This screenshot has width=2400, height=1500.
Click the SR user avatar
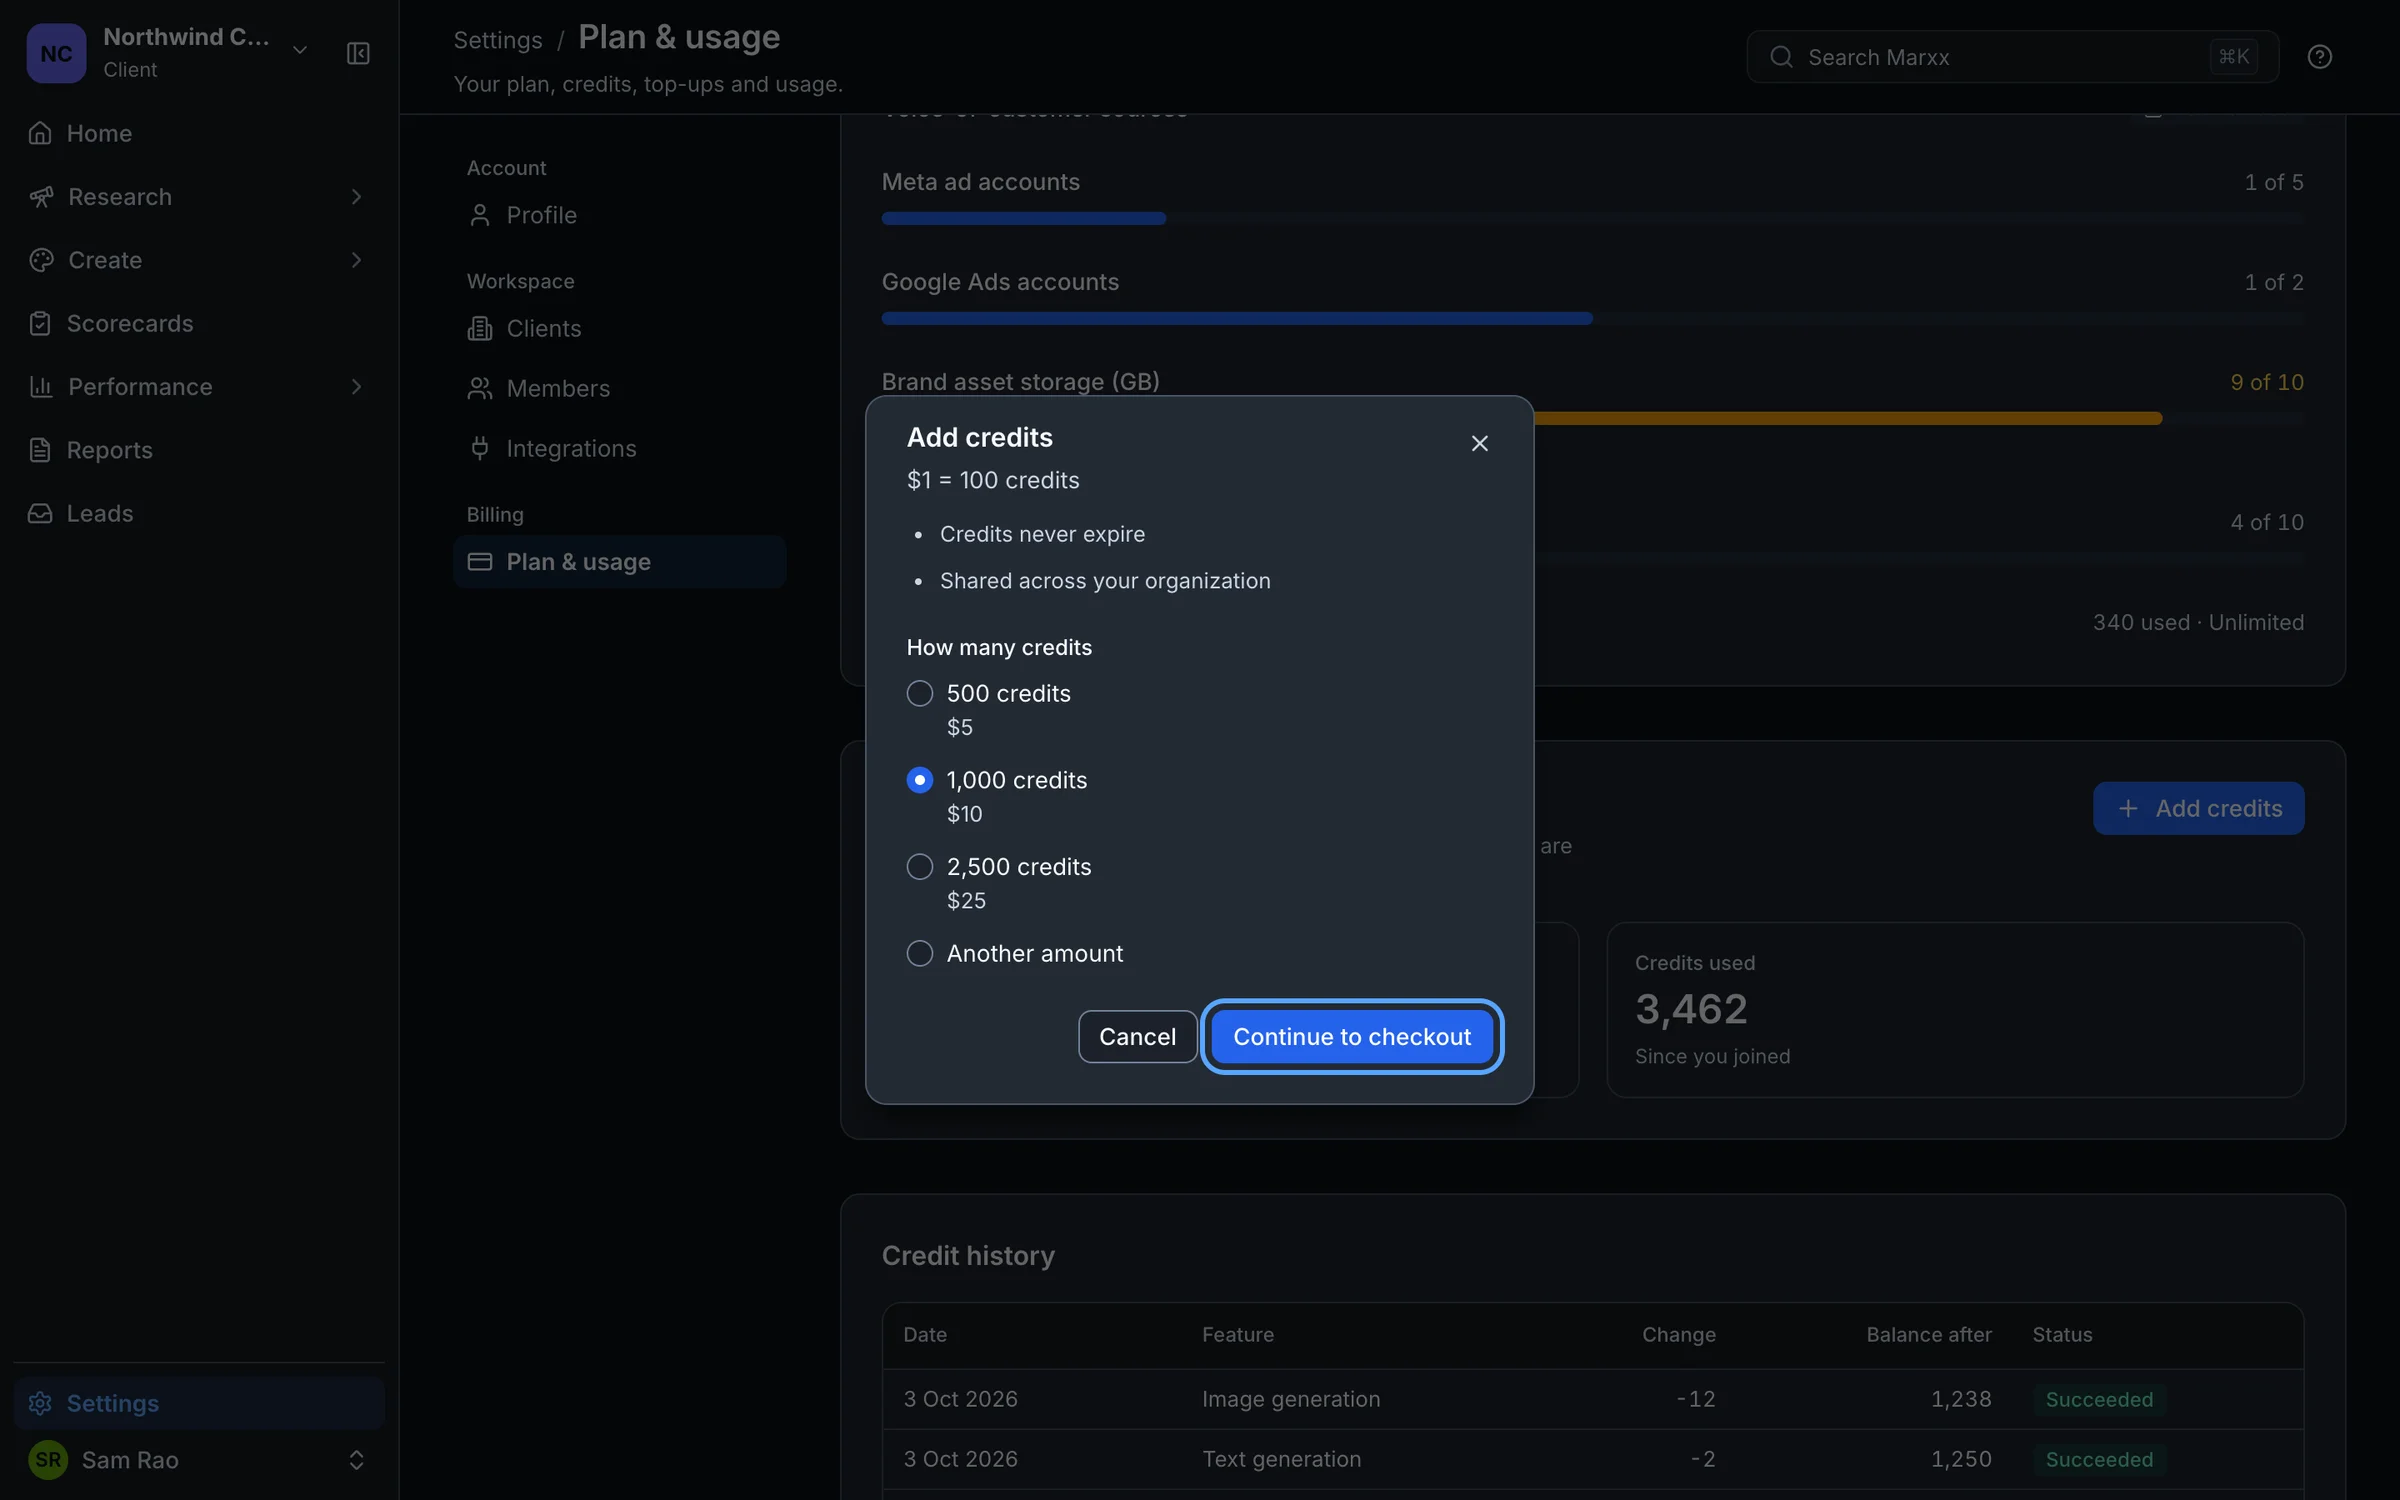48,1460
